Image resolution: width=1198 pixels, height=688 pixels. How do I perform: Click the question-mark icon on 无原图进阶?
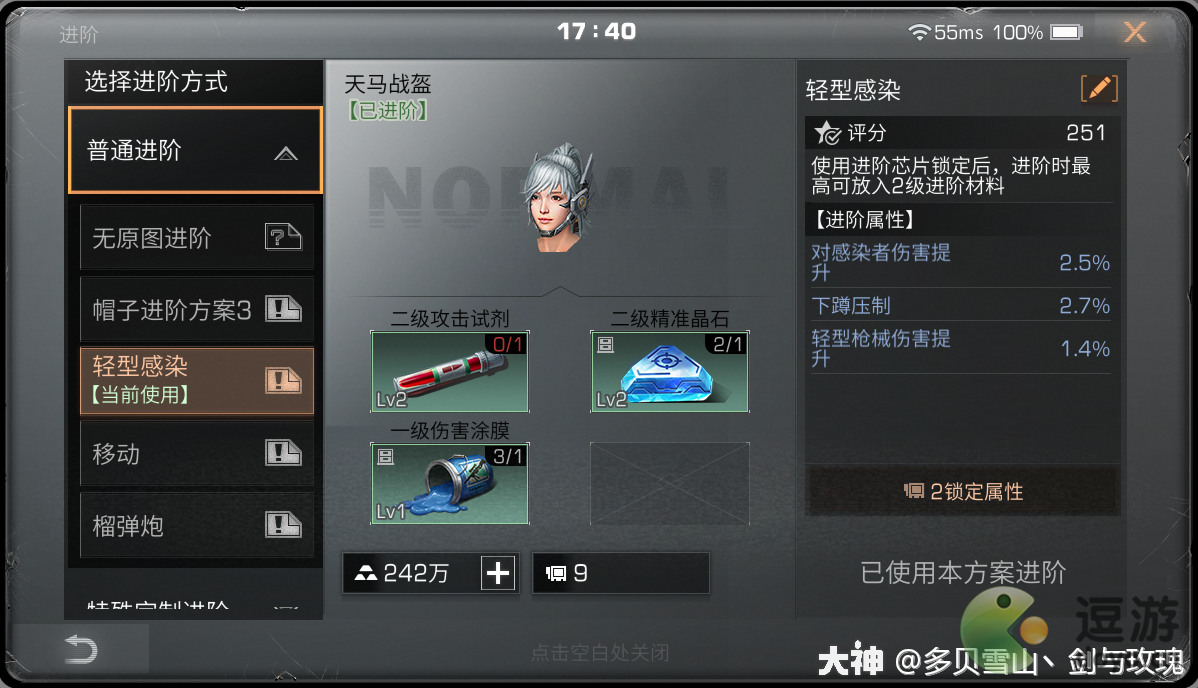click(x=283, y=237)
